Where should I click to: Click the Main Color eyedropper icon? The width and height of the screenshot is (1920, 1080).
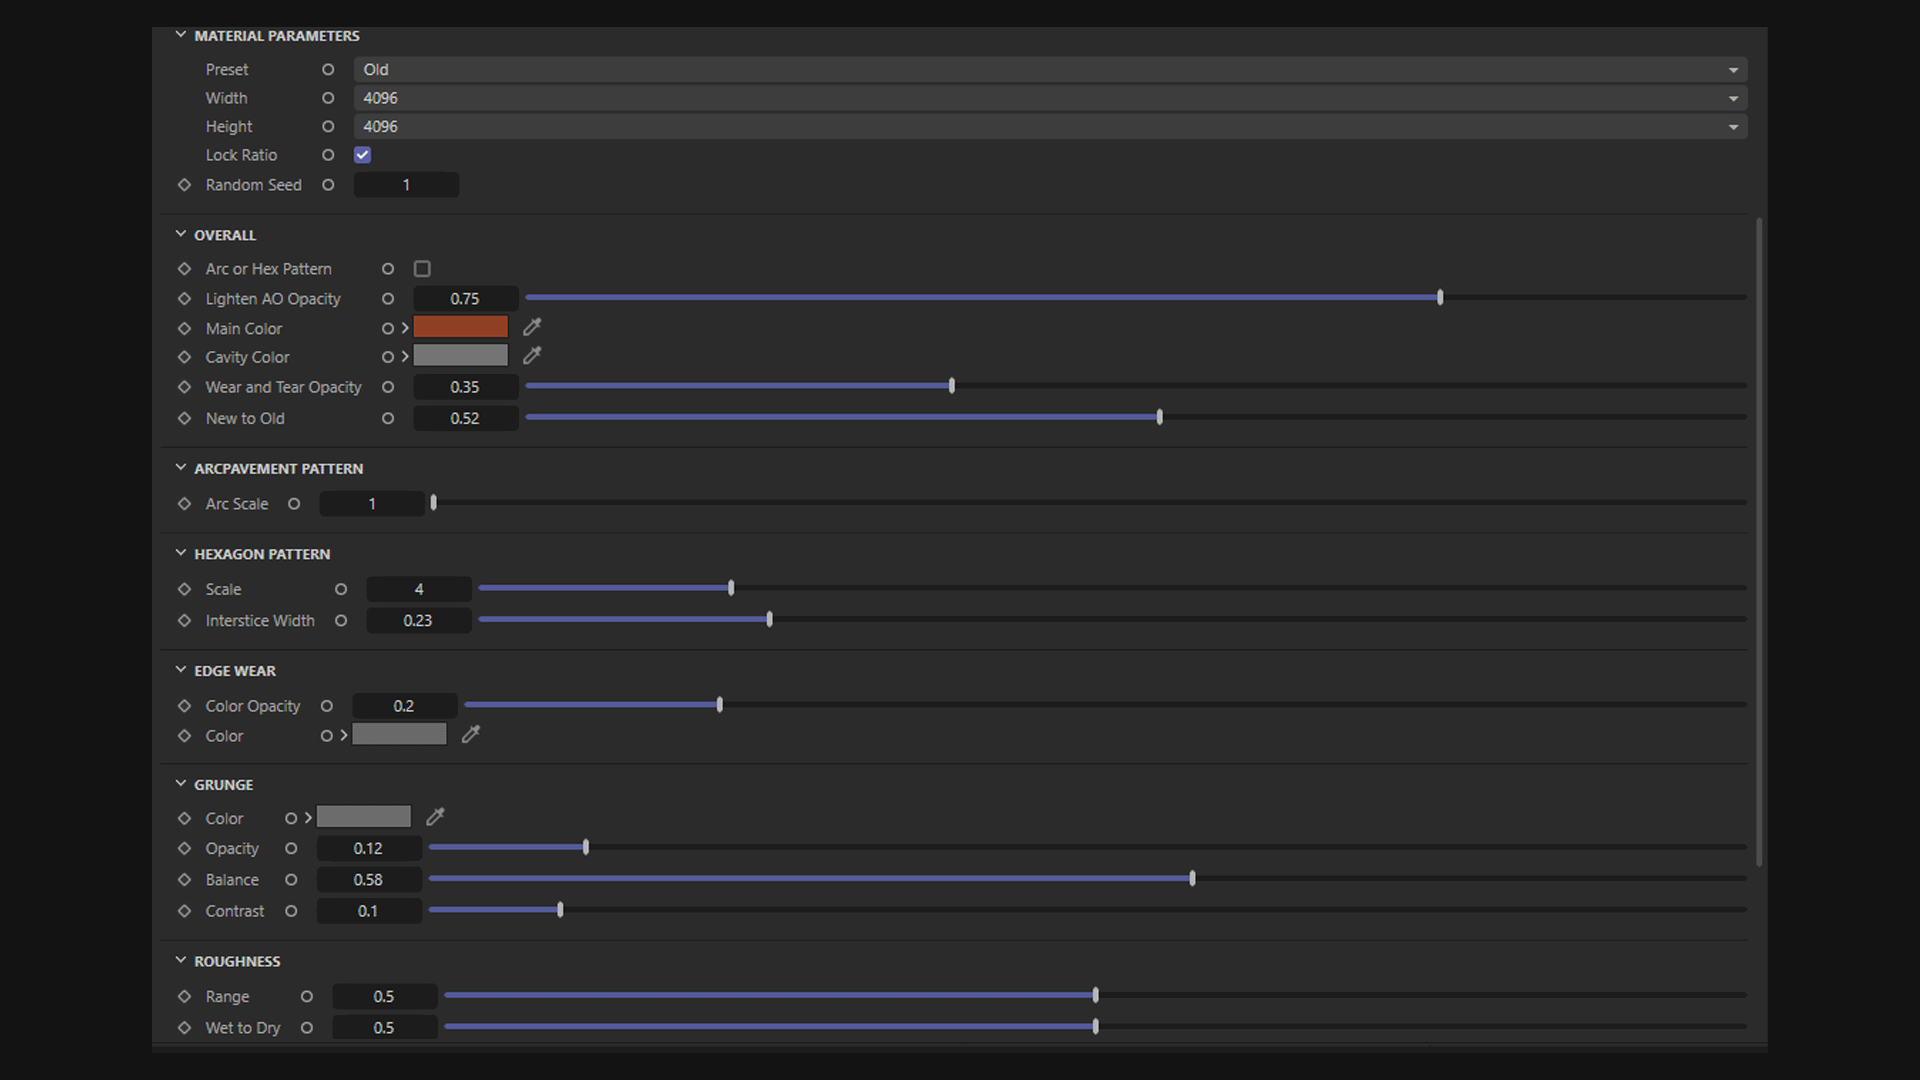pos(532,327)
